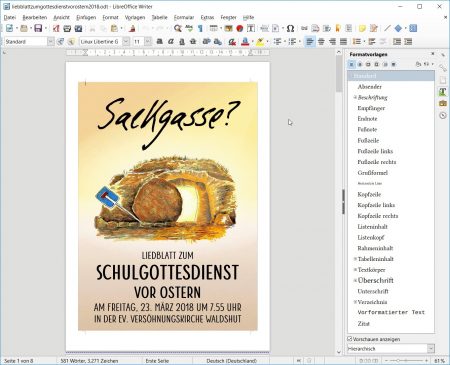Viewport: 450px width, 365px height.
Task: Insert bookmark icon in toolbar
Action: coord(338,28)
